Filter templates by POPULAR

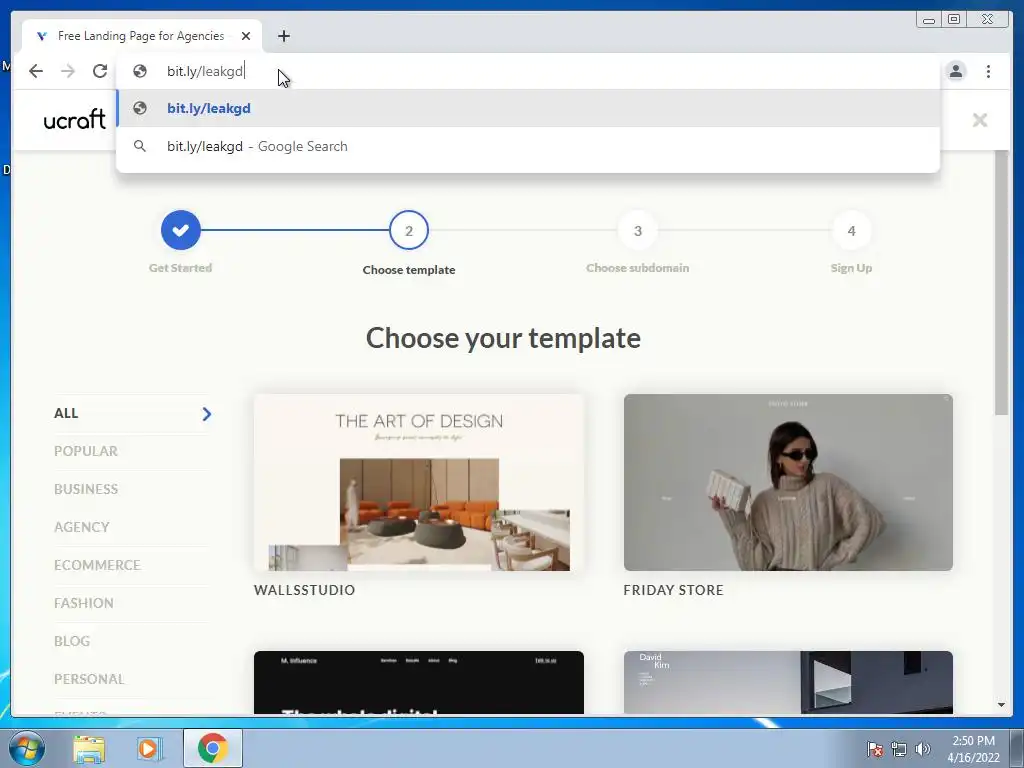86,451
